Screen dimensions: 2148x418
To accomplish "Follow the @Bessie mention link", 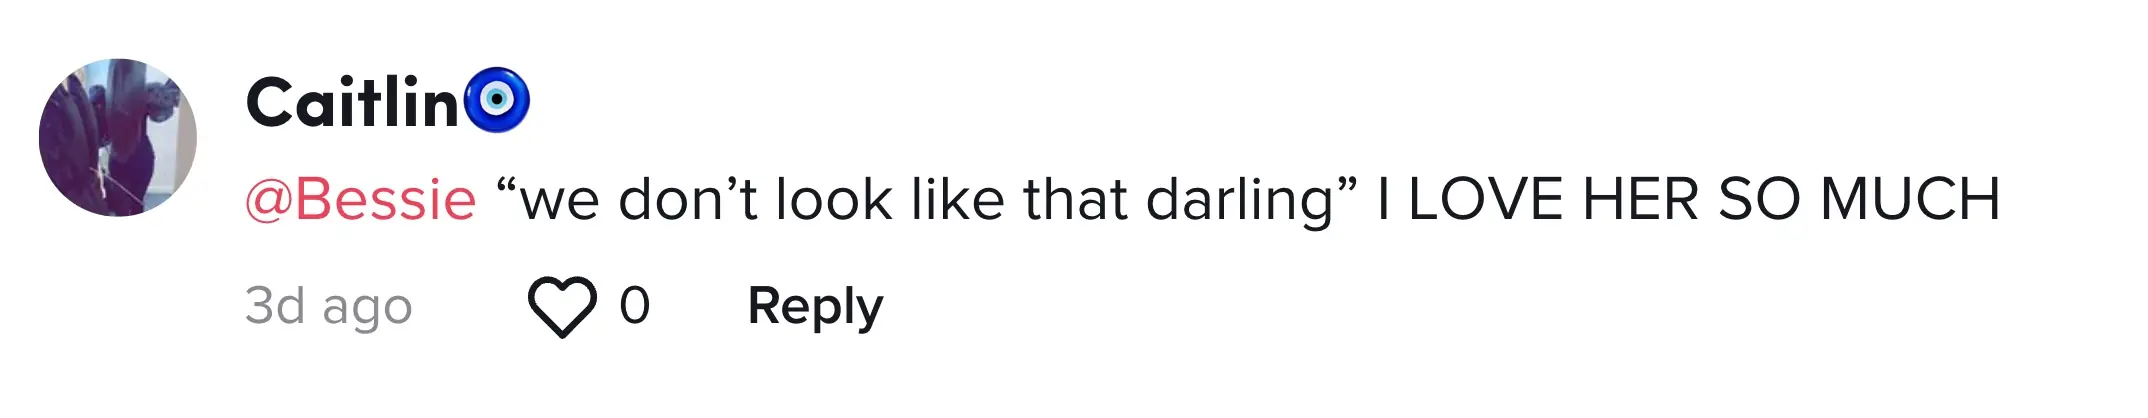I will [361, 200].
